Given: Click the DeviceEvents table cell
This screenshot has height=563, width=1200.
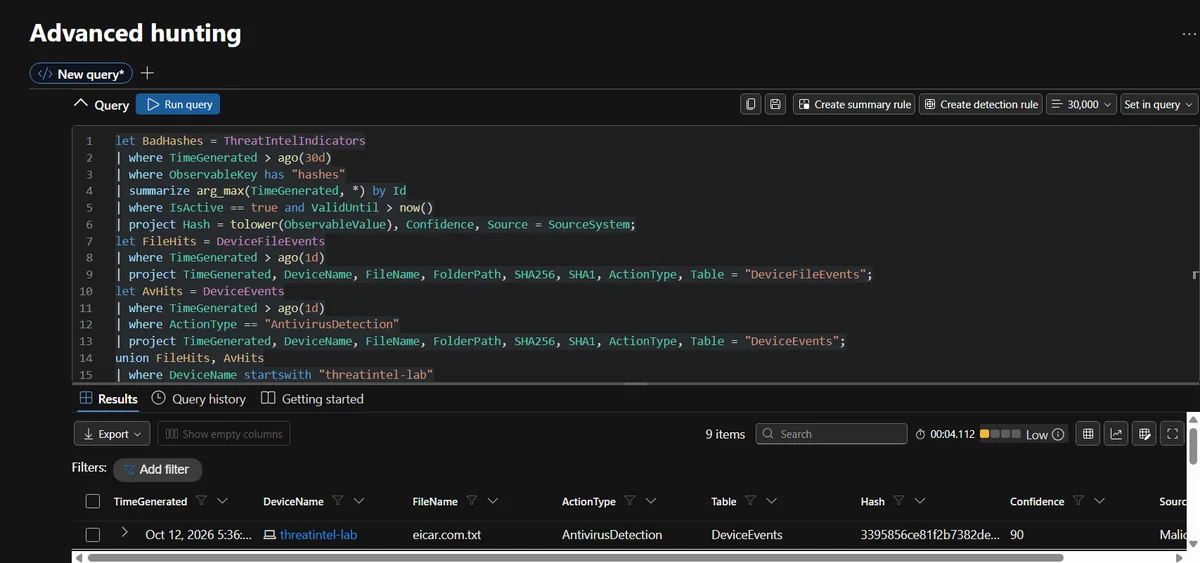Looking at the screenshot, I should [x=747, y=535].
